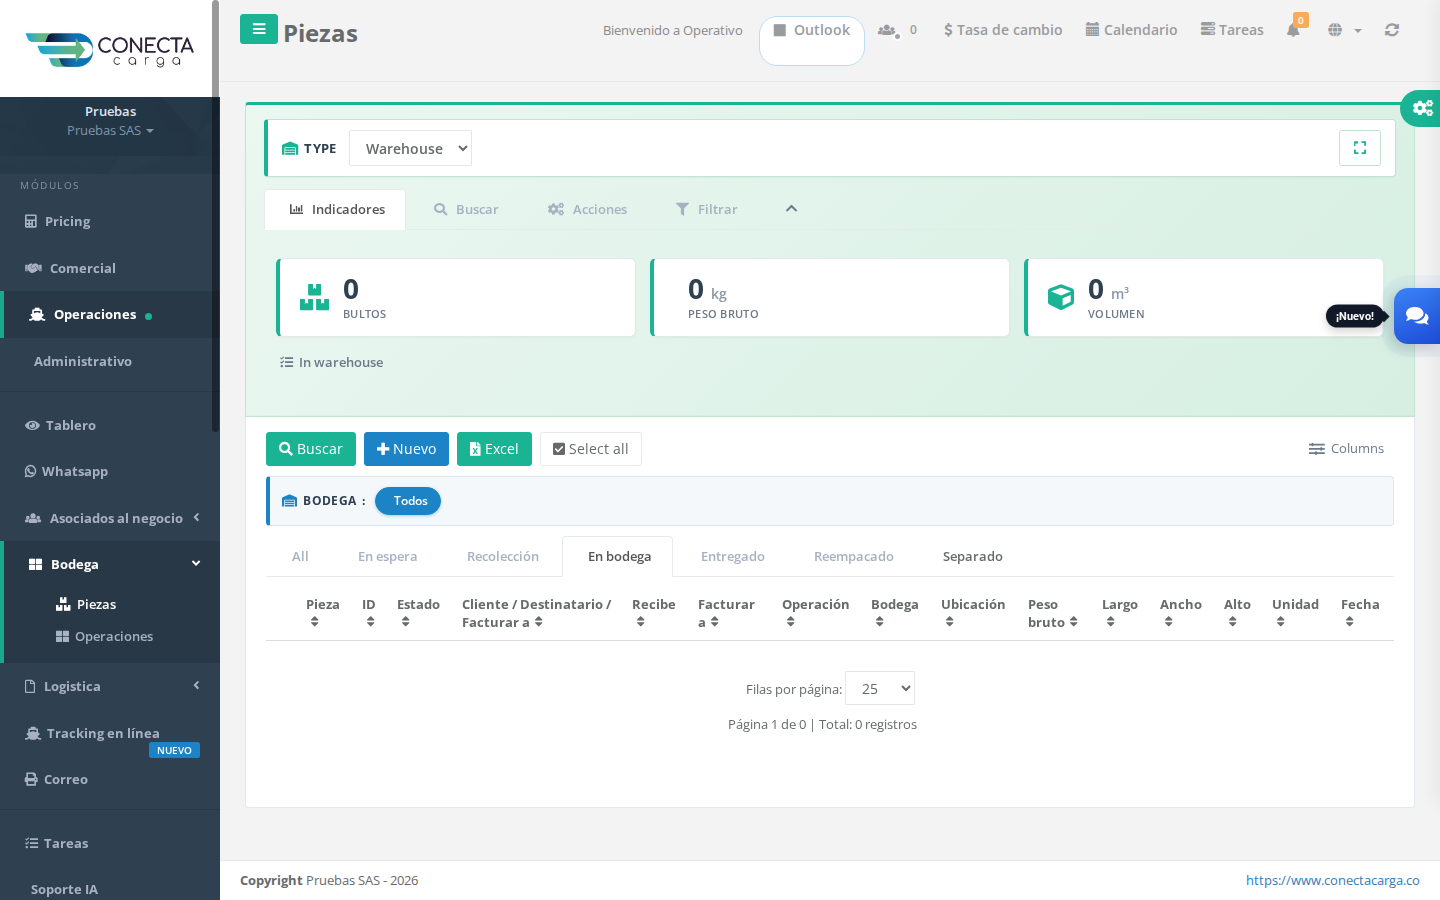Open the blue chat bubble widget
Screen dimensions: 1440x900
[1416, 316]
